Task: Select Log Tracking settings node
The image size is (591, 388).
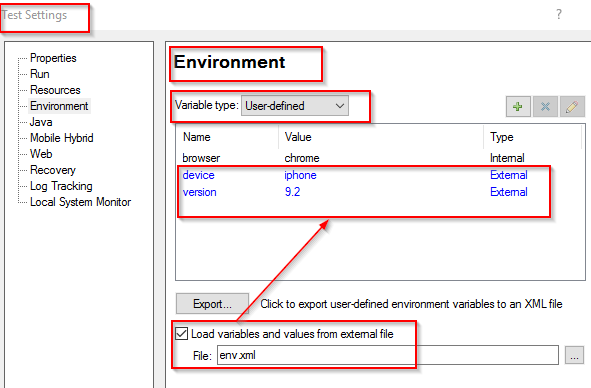Action: point(61,186)
